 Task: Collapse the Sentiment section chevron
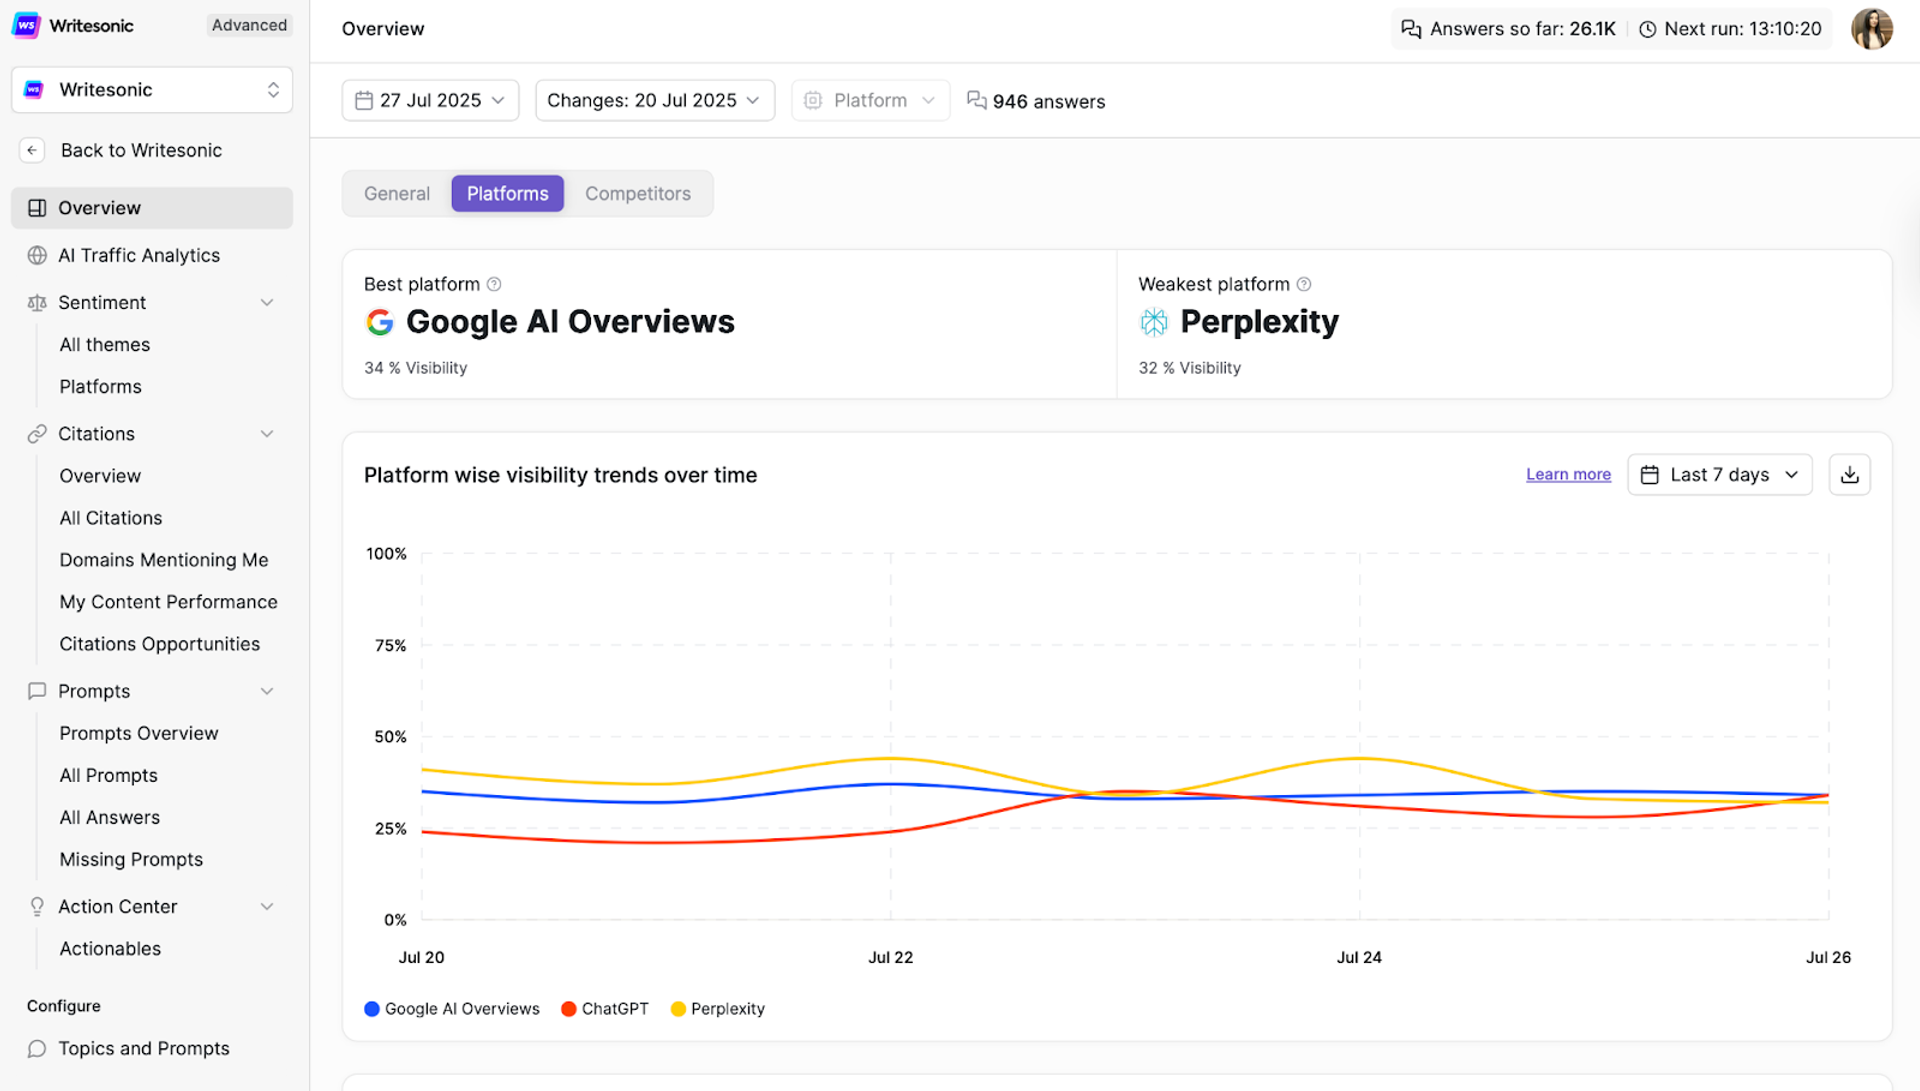pos(267,302)
